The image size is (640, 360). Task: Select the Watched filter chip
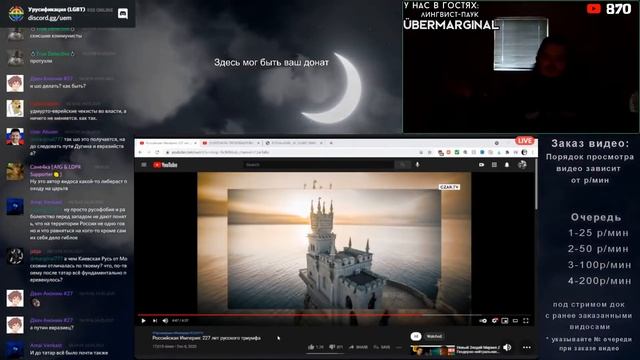click(434, 336)
